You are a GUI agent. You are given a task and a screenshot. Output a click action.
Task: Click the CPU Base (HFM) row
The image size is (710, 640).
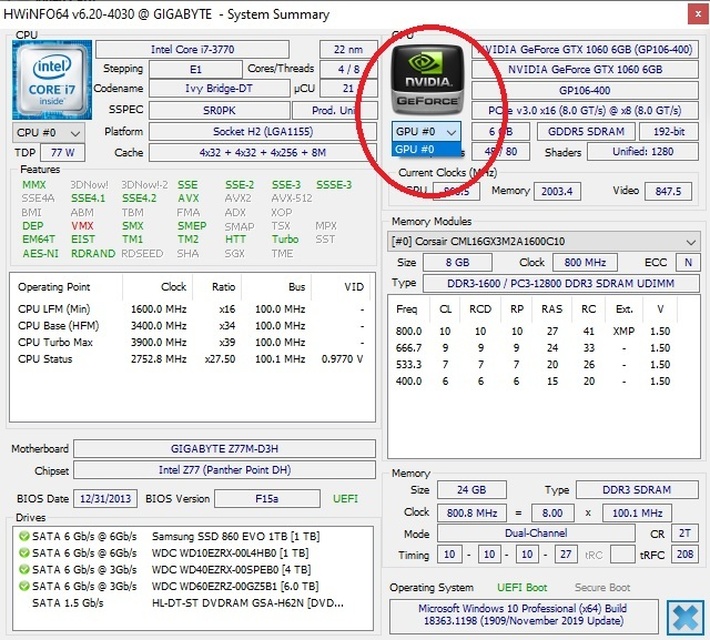click(x=191, y=326)
